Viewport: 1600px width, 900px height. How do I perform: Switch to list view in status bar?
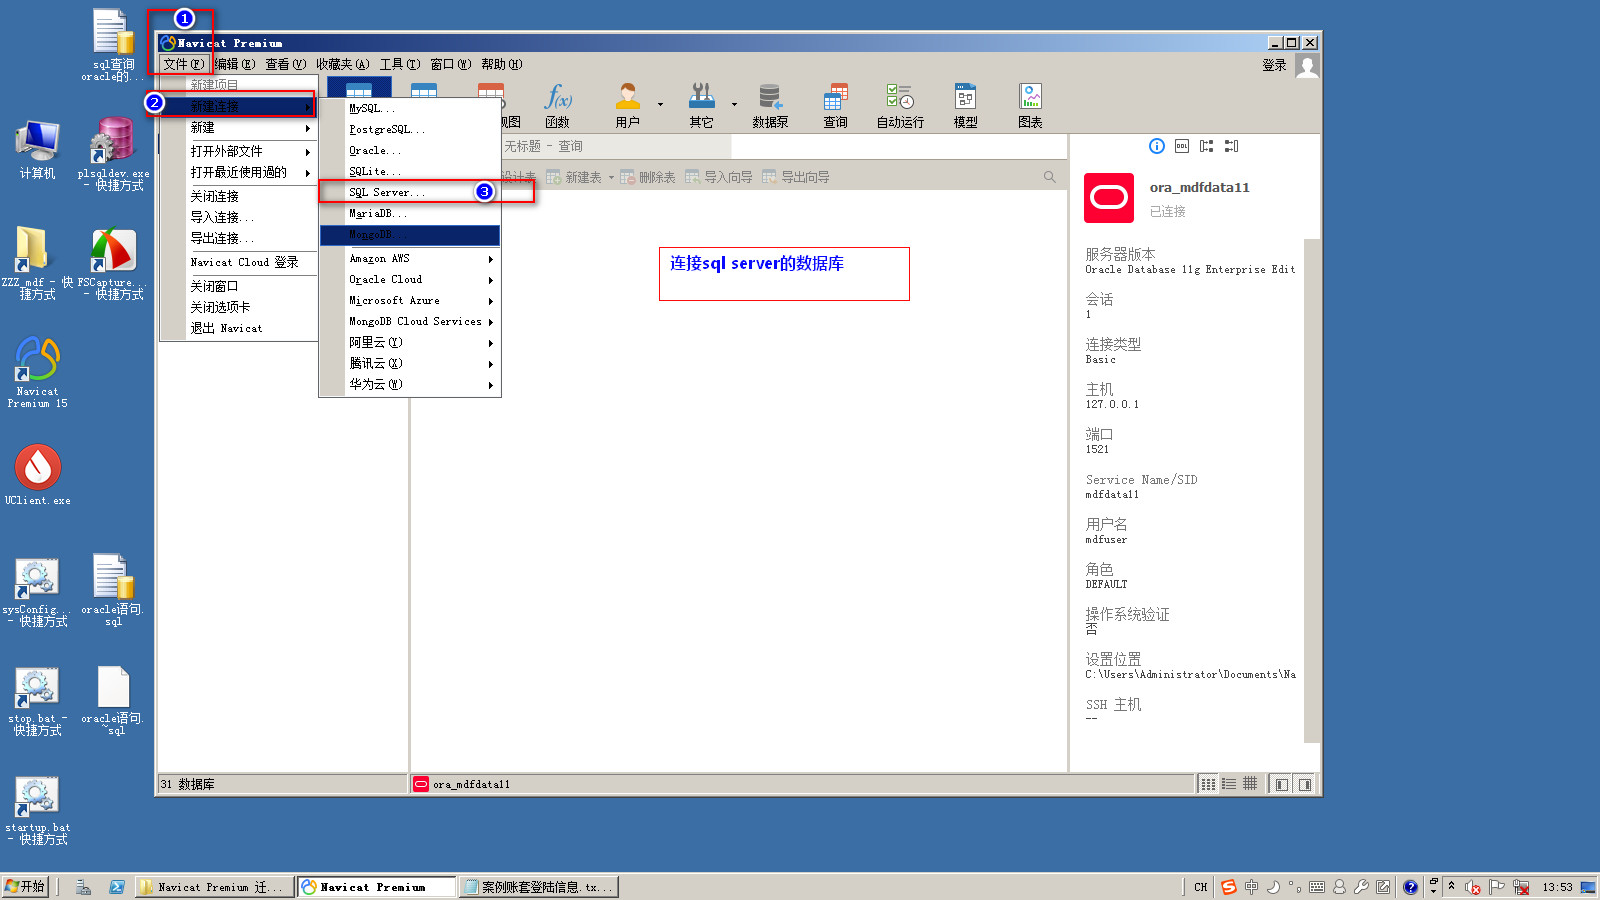point(1229,784)
